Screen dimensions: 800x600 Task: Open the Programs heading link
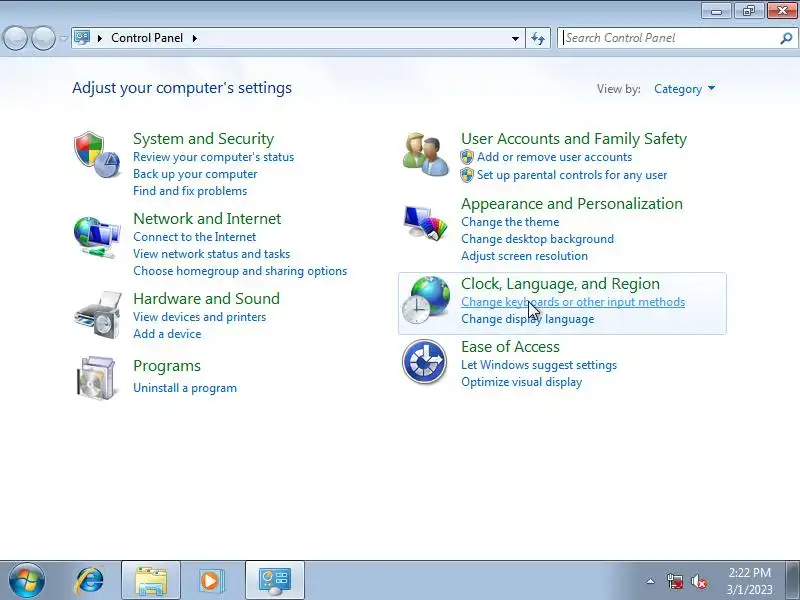[x=167, y=366]
